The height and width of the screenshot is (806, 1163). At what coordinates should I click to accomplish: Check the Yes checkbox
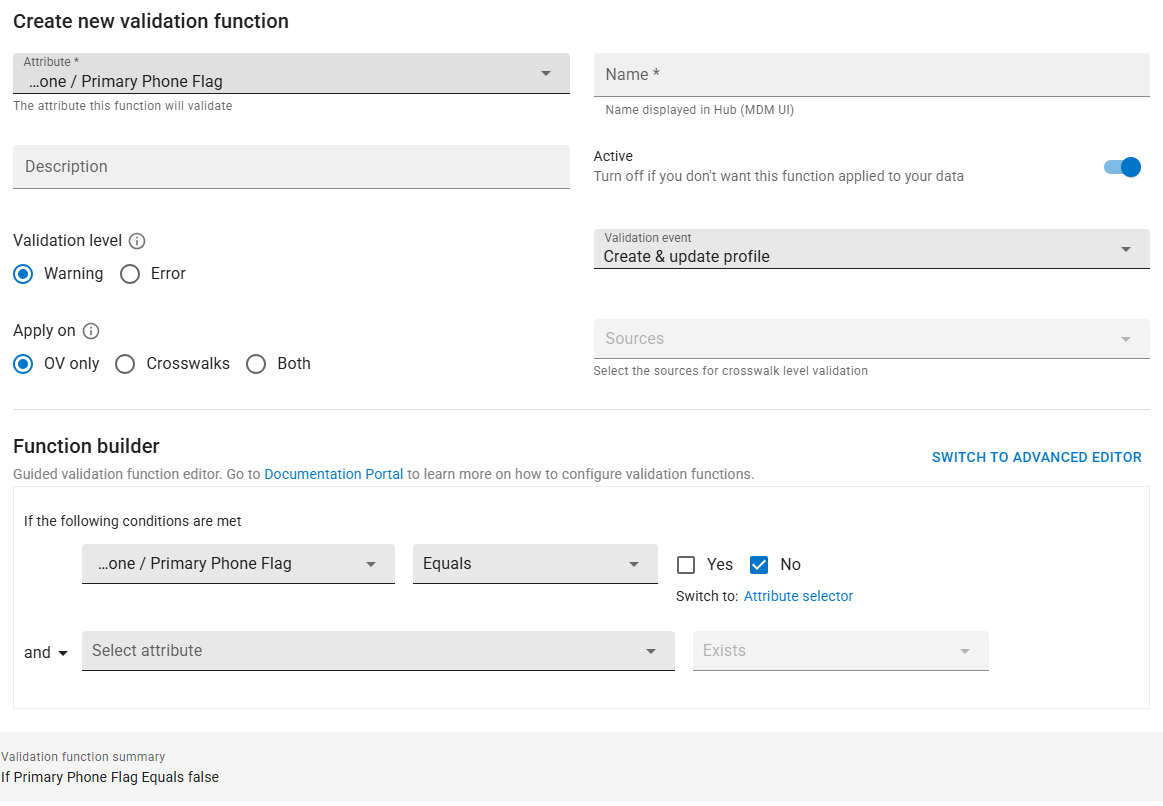click(x=686, y=565)
